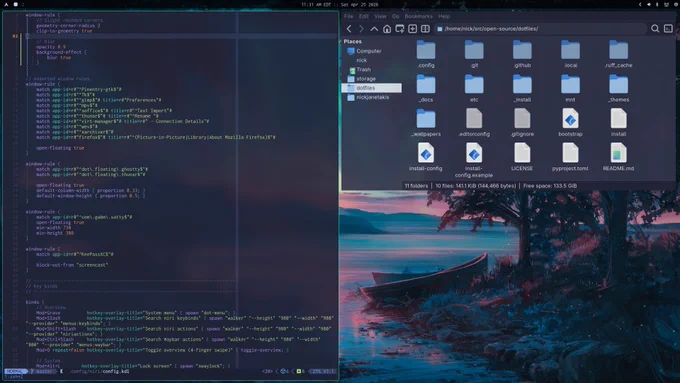
Task: Select the .local folder icon
Action: coord(570,50)
